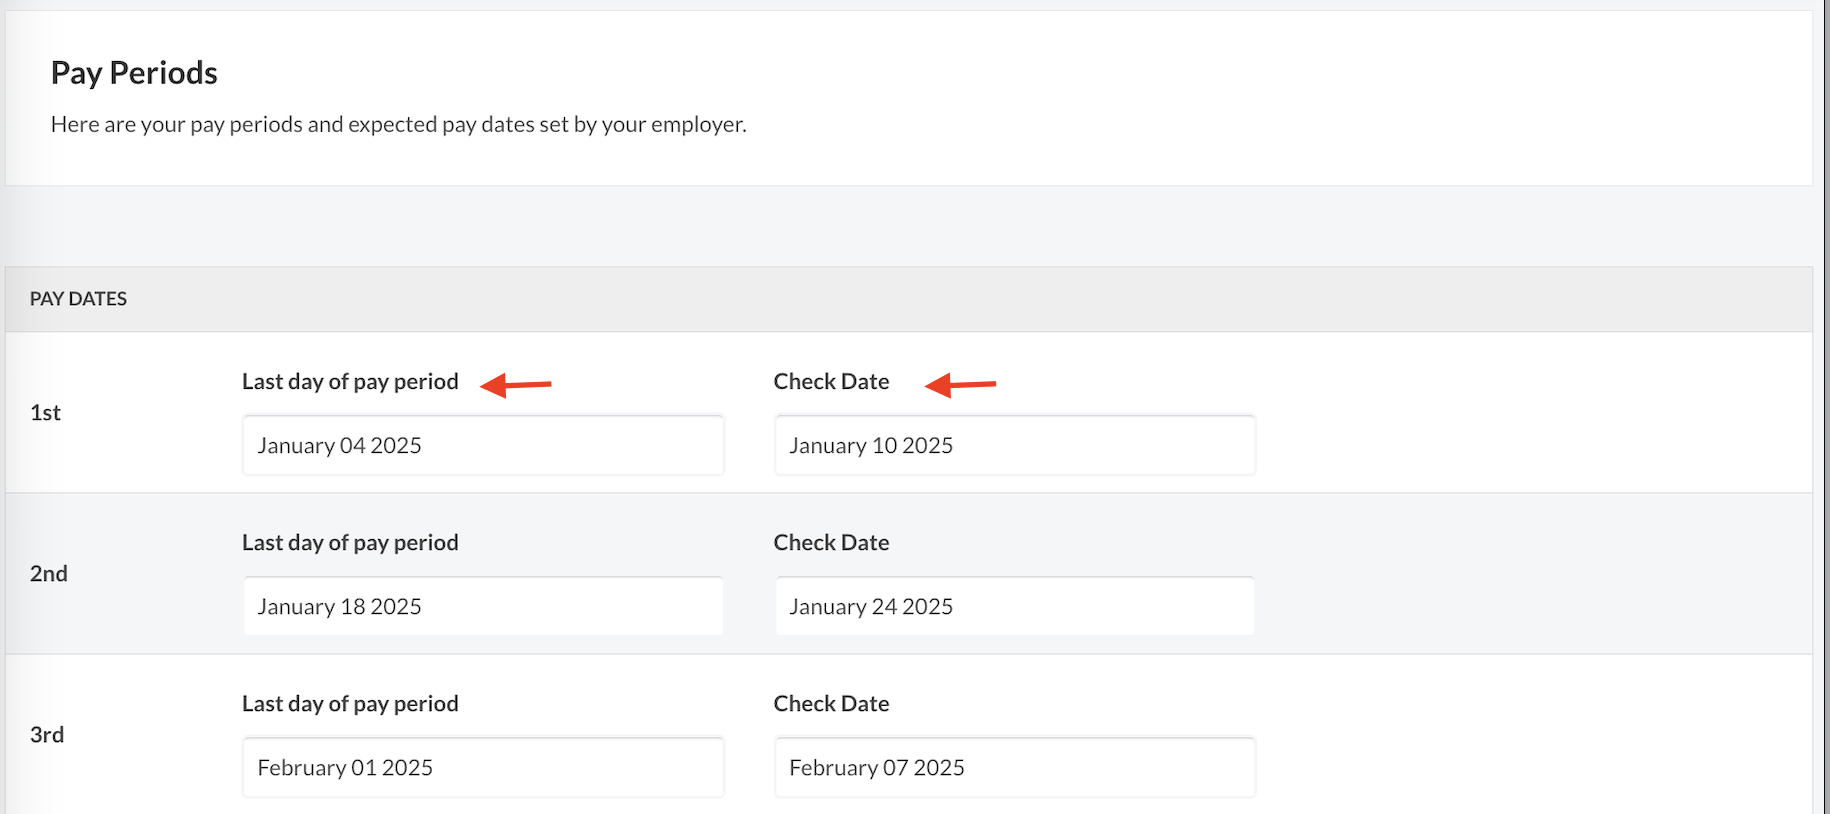Select the February 07 2025 check date field
This screenshot has width=1830, height=814.
click(x=1014, y=768)
